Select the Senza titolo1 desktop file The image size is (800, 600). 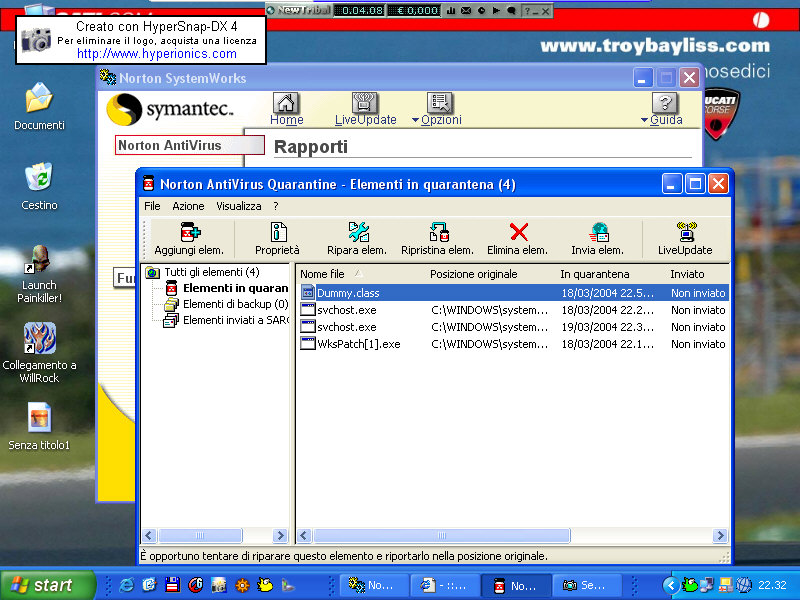(39, 427)
